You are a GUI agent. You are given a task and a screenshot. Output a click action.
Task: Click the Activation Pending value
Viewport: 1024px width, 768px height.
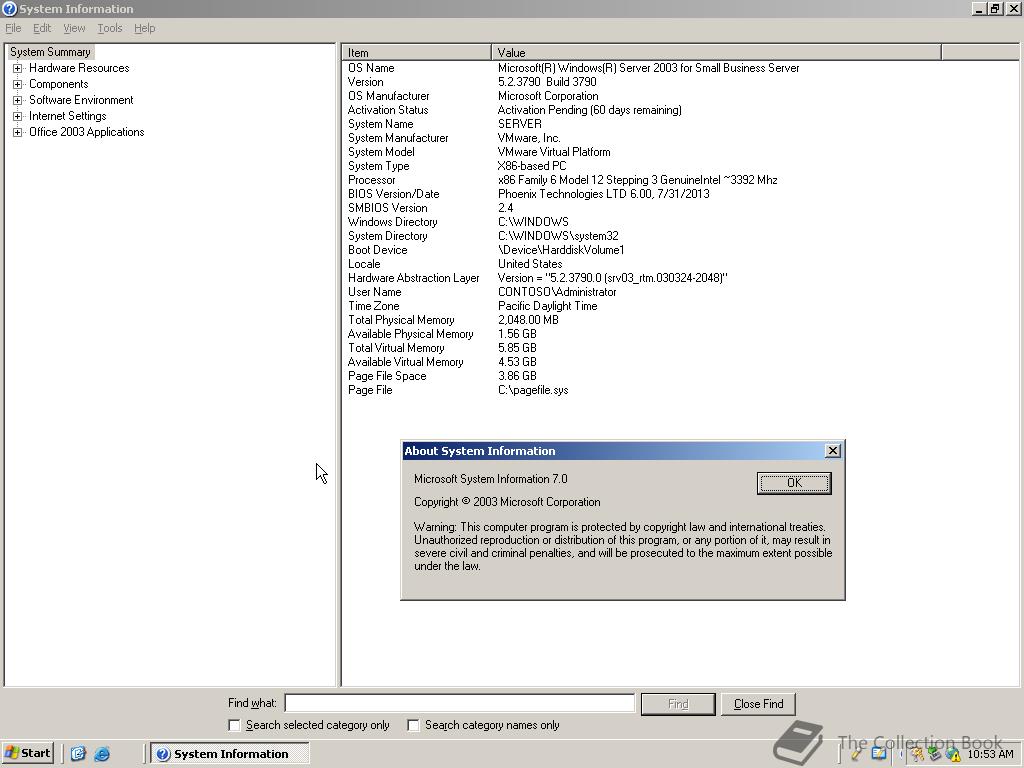click(589, 110)
